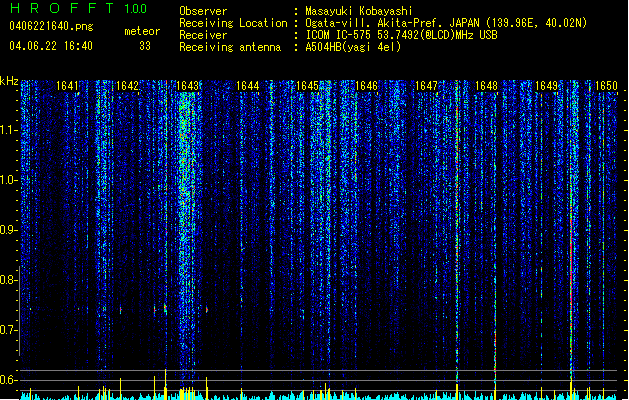Click the 'Observer' field label
The image size is (629, 400).
203,11
